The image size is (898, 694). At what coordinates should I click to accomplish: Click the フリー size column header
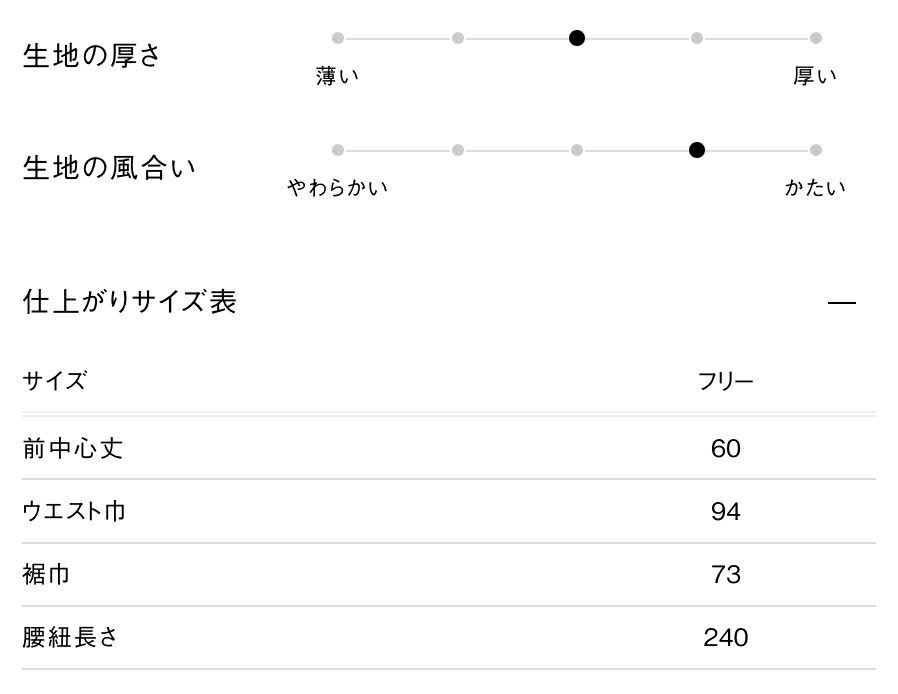point(725,381)
